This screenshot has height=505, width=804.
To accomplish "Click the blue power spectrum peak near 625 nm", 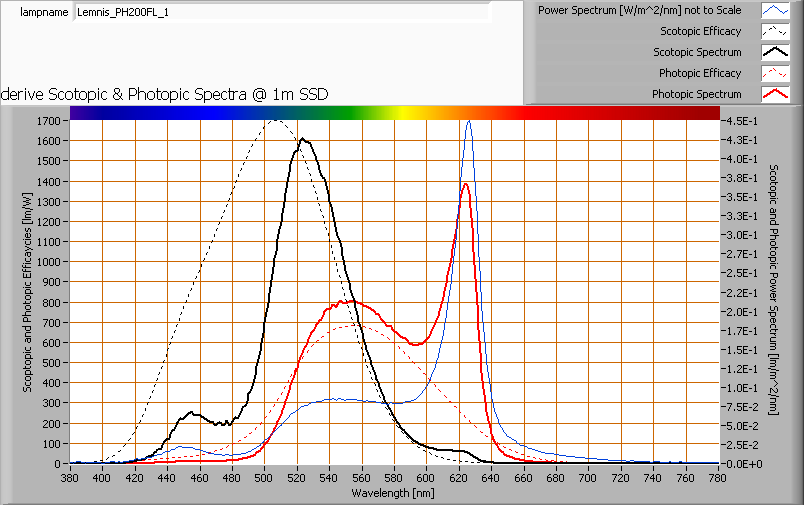I will [x=468, y=122].
